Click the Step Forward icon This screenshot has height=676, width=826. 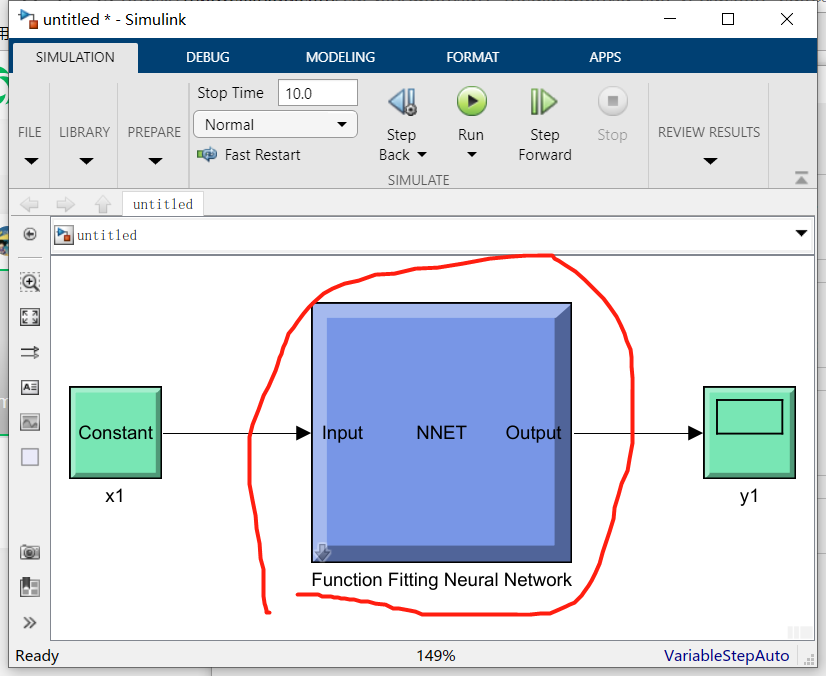[x=543, y=101]
